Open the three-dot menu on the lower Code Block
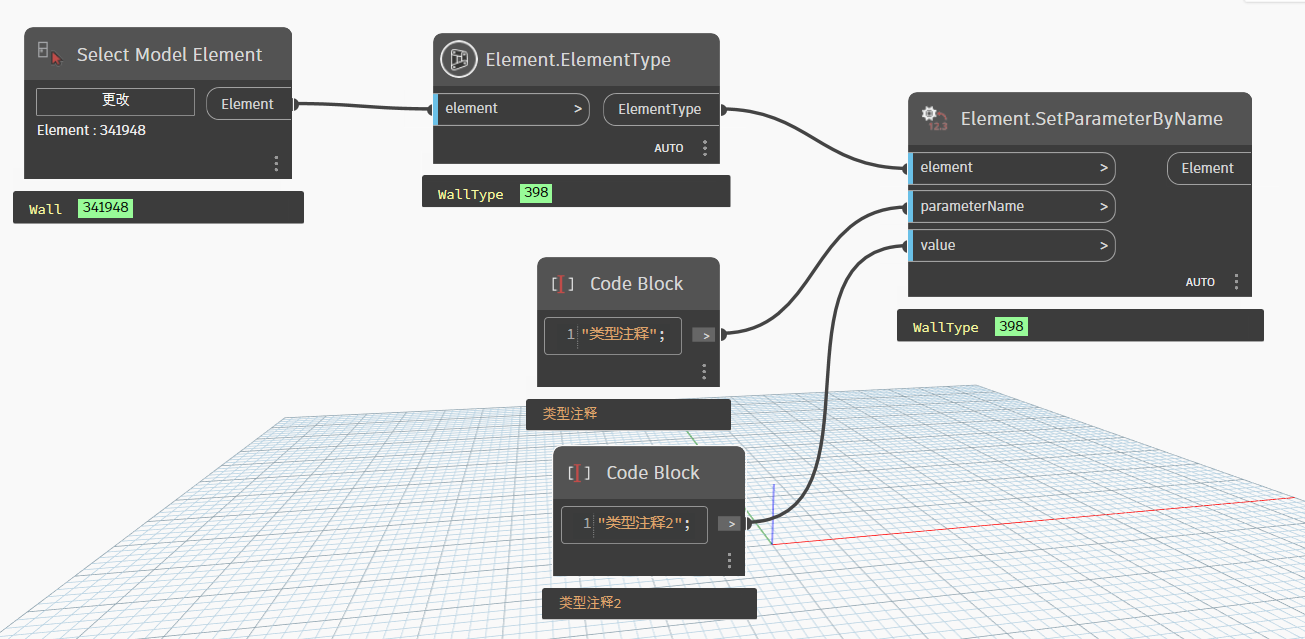Viewport: 1305px width, 639px height. (730, 561)
